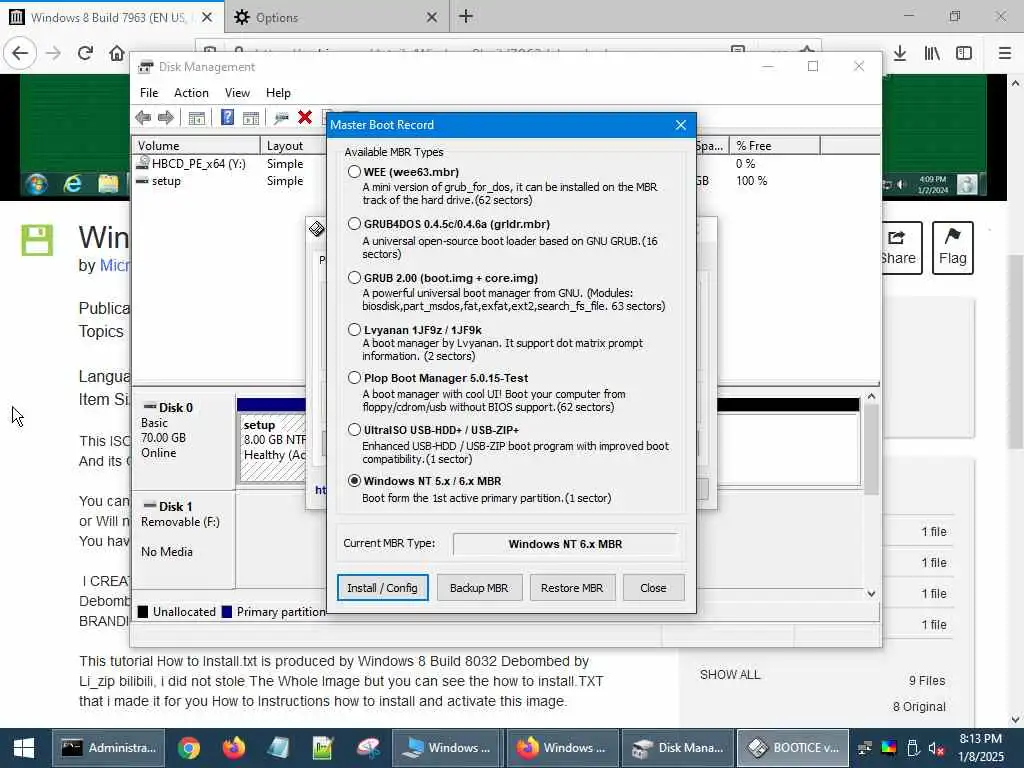Click the browser Home button
The width and height of the screenshot is (1024, 768).
tap(117, 53)
